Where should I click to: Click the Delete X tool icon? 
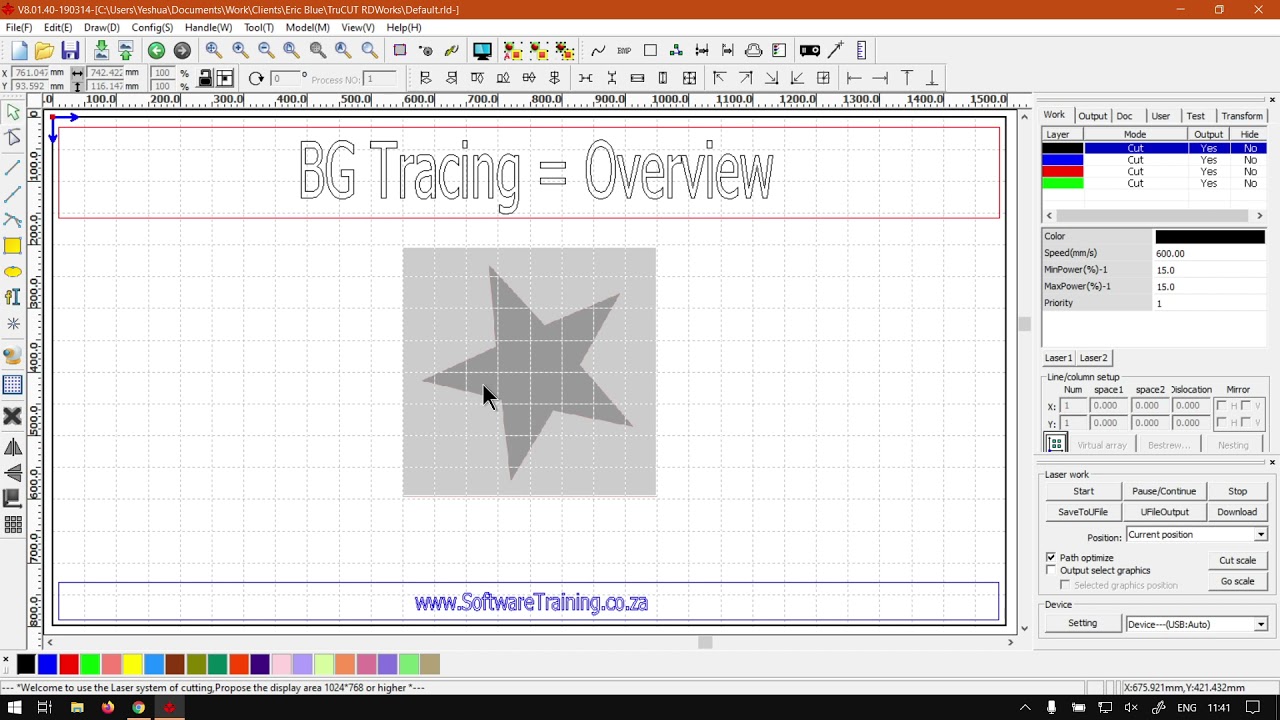[13, 416]
